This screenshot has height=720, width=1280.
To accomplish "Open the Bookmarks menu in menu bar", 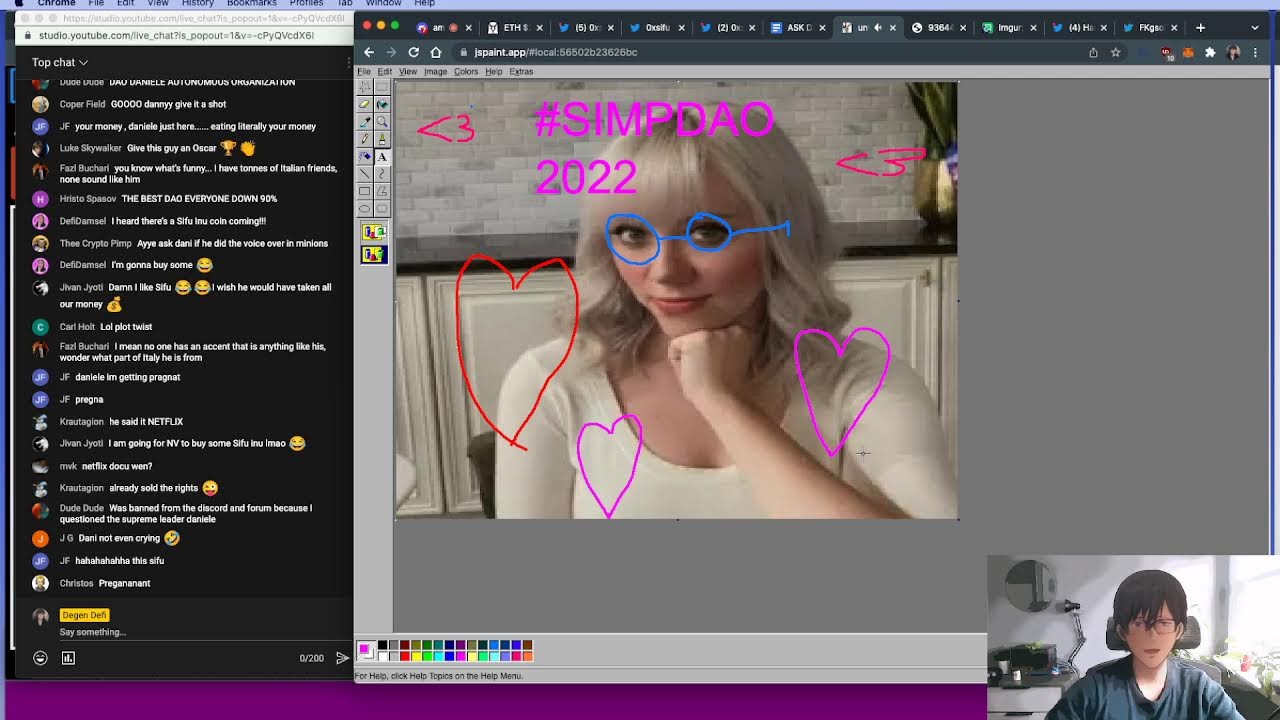I will point(251,3).
